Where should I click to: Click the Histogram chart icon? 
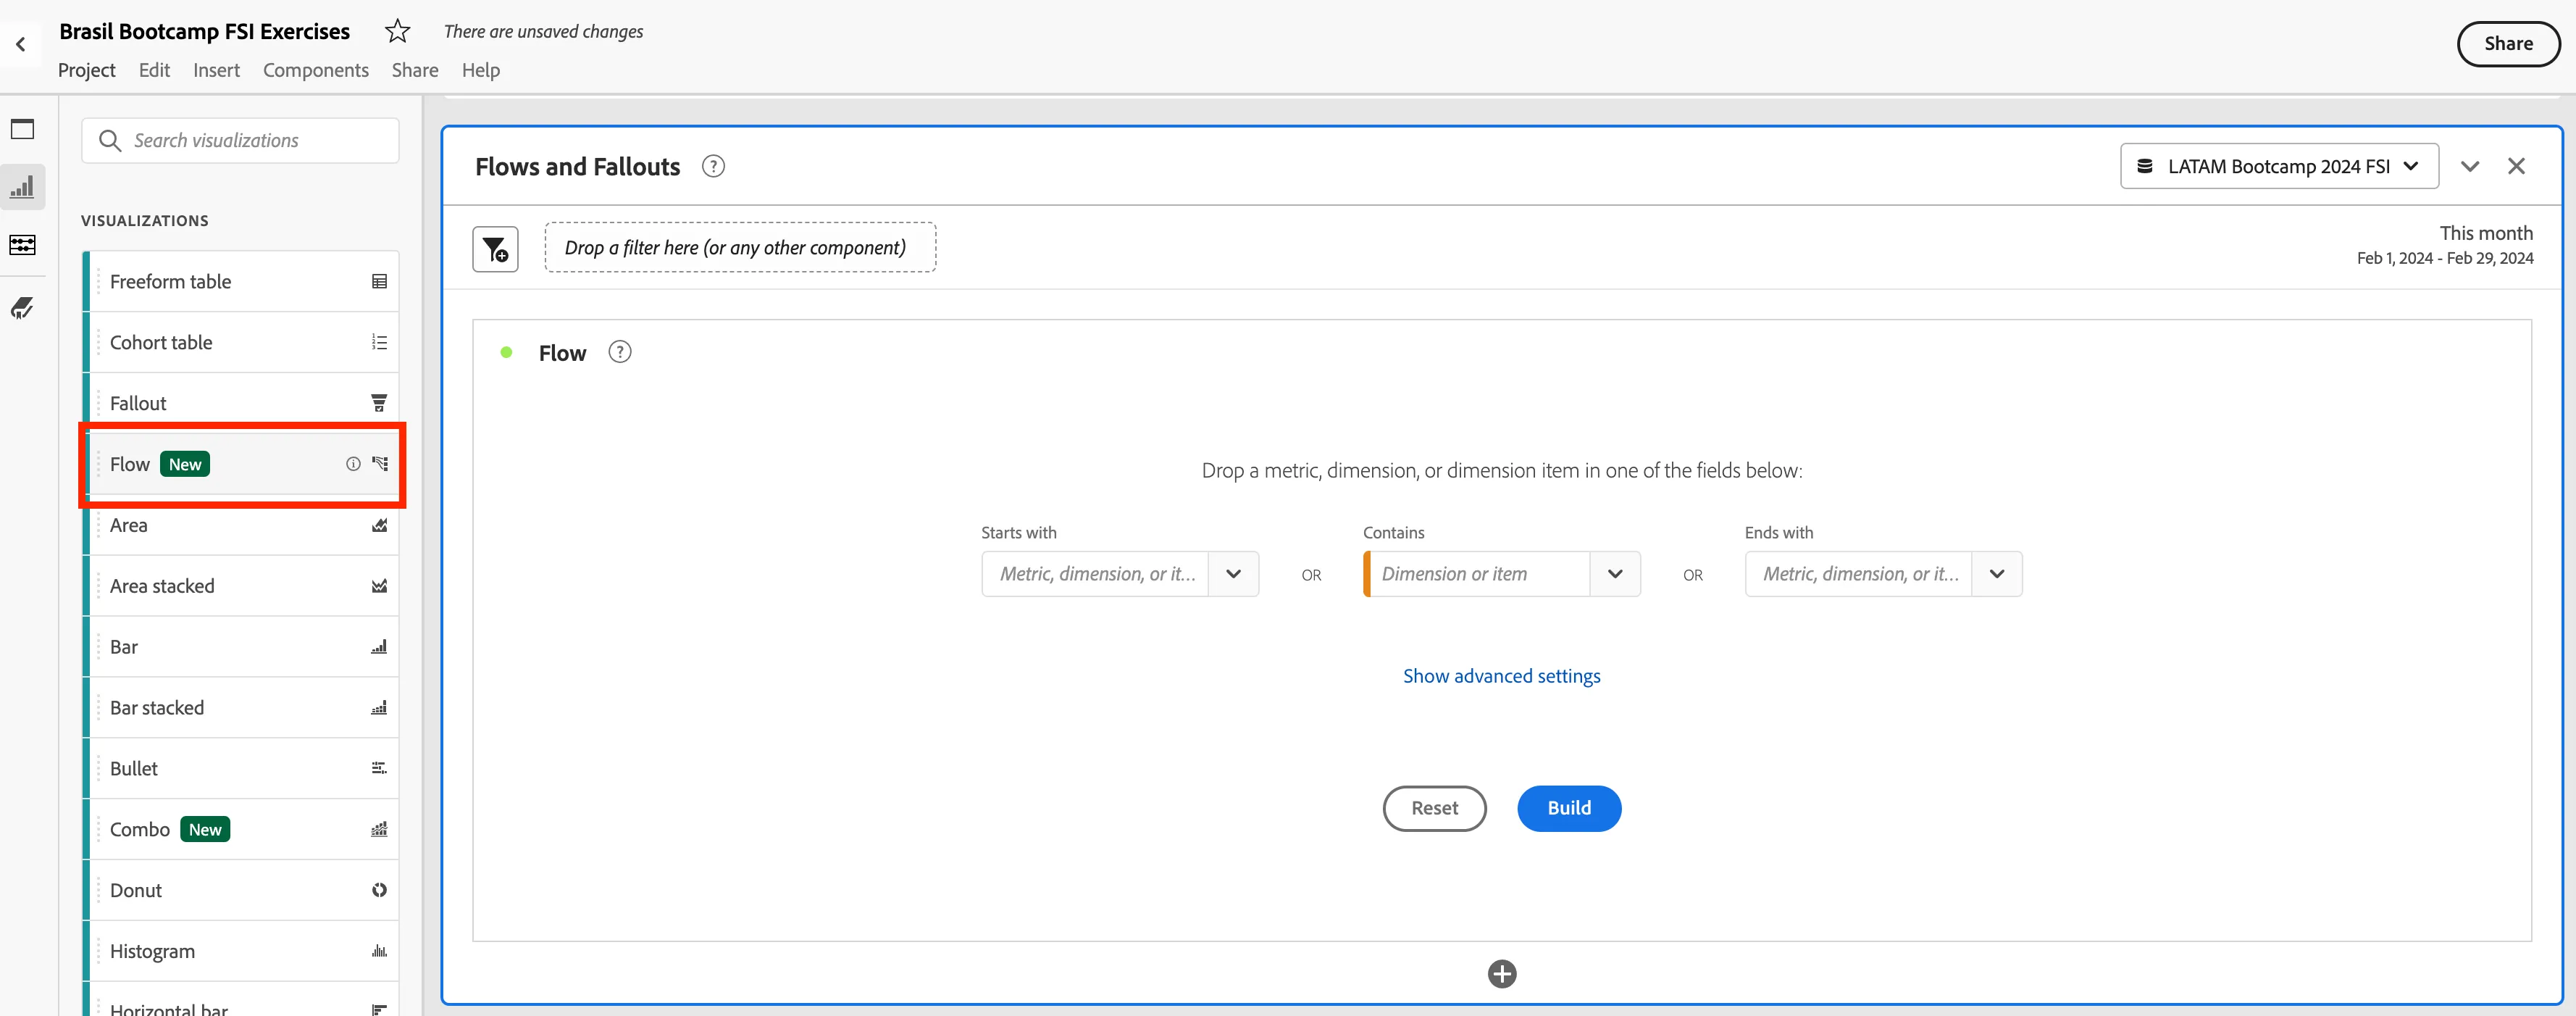pos(379,951)
